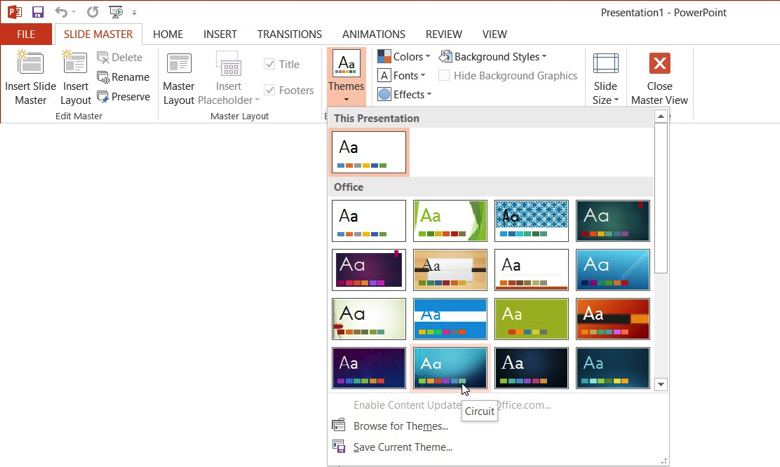
Task: Open the Master Layout icon
Action: click(179, 65)
